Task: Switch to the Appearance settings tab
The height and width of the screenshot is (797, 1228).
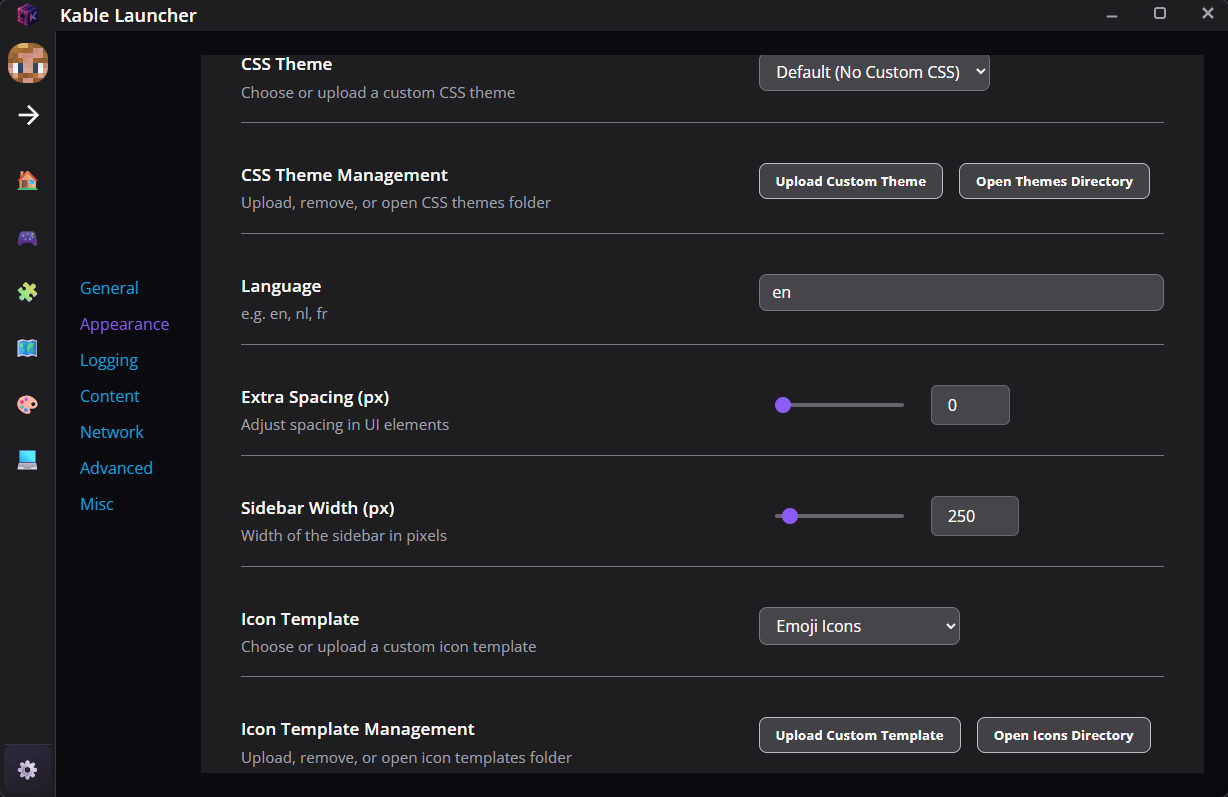Action: 124,323
